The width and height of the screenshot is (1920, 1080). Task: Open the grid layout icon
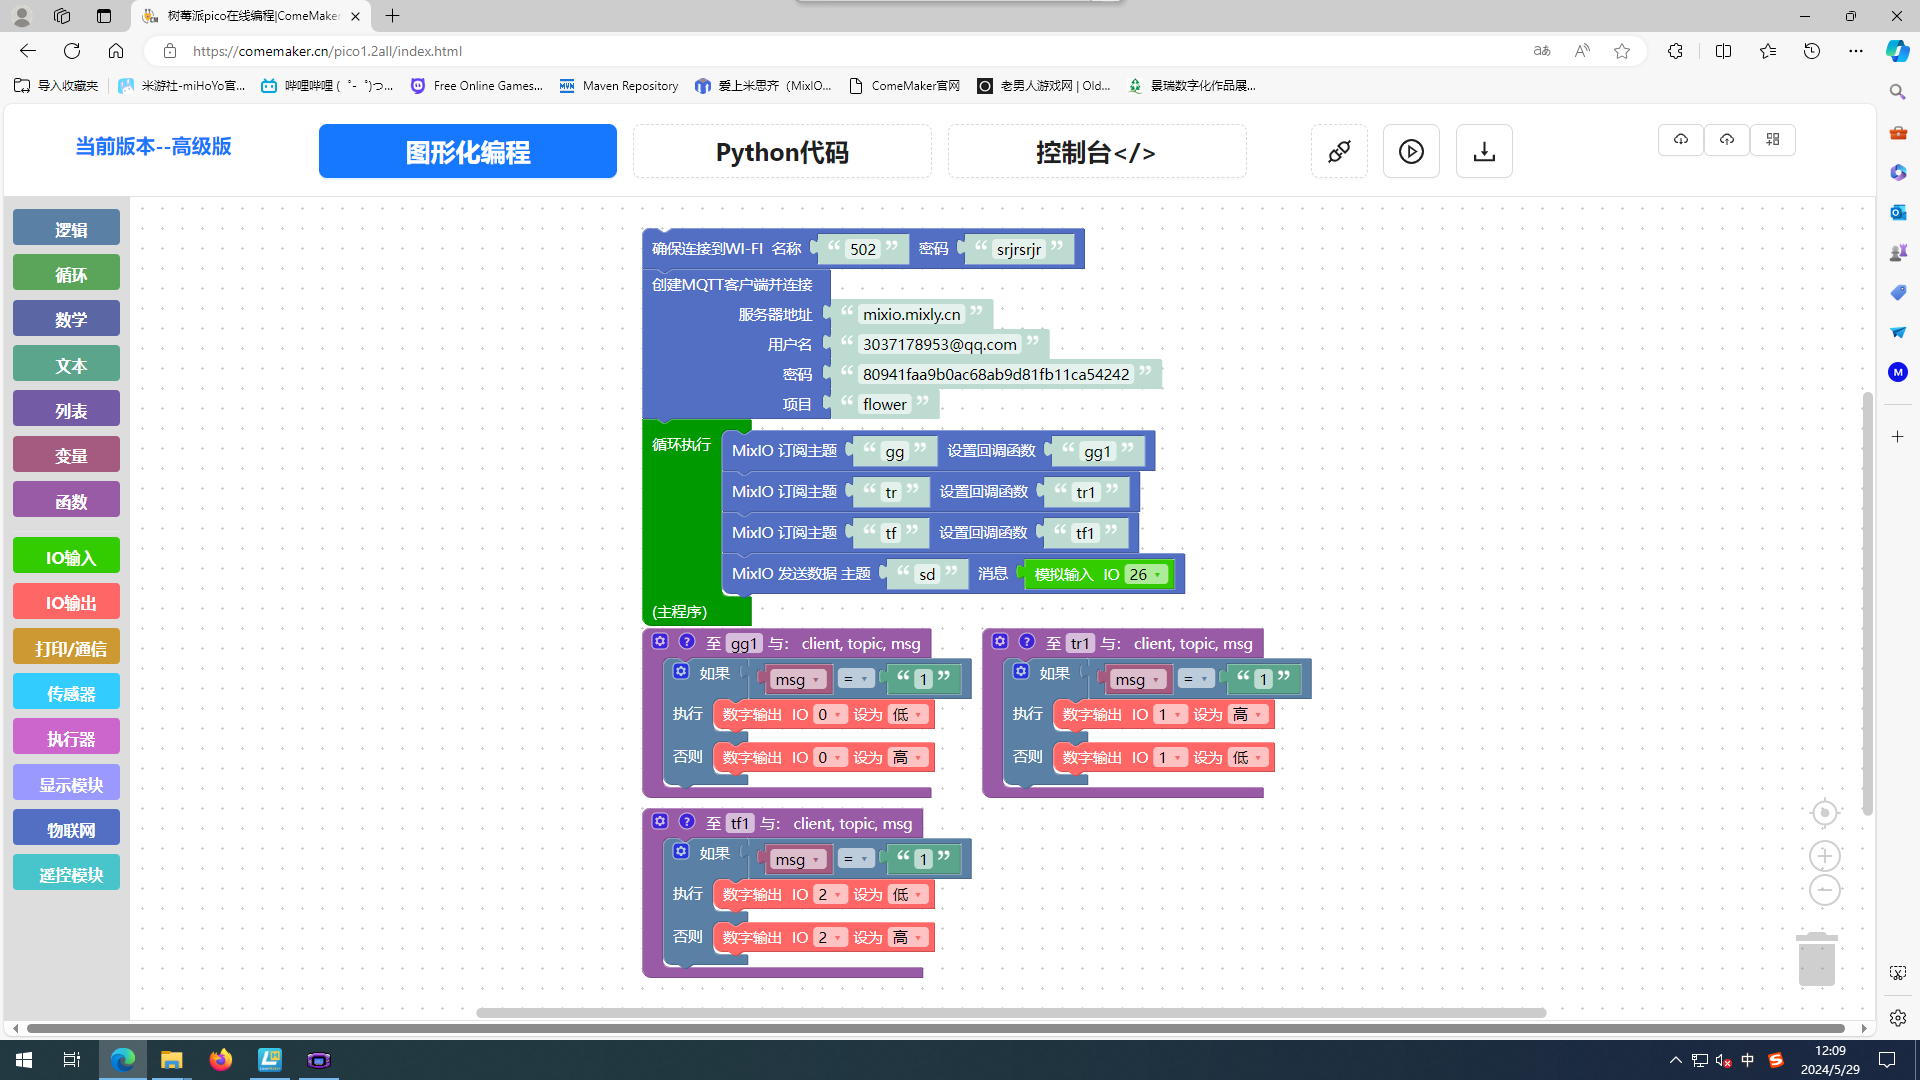[x=1773, y=140]
